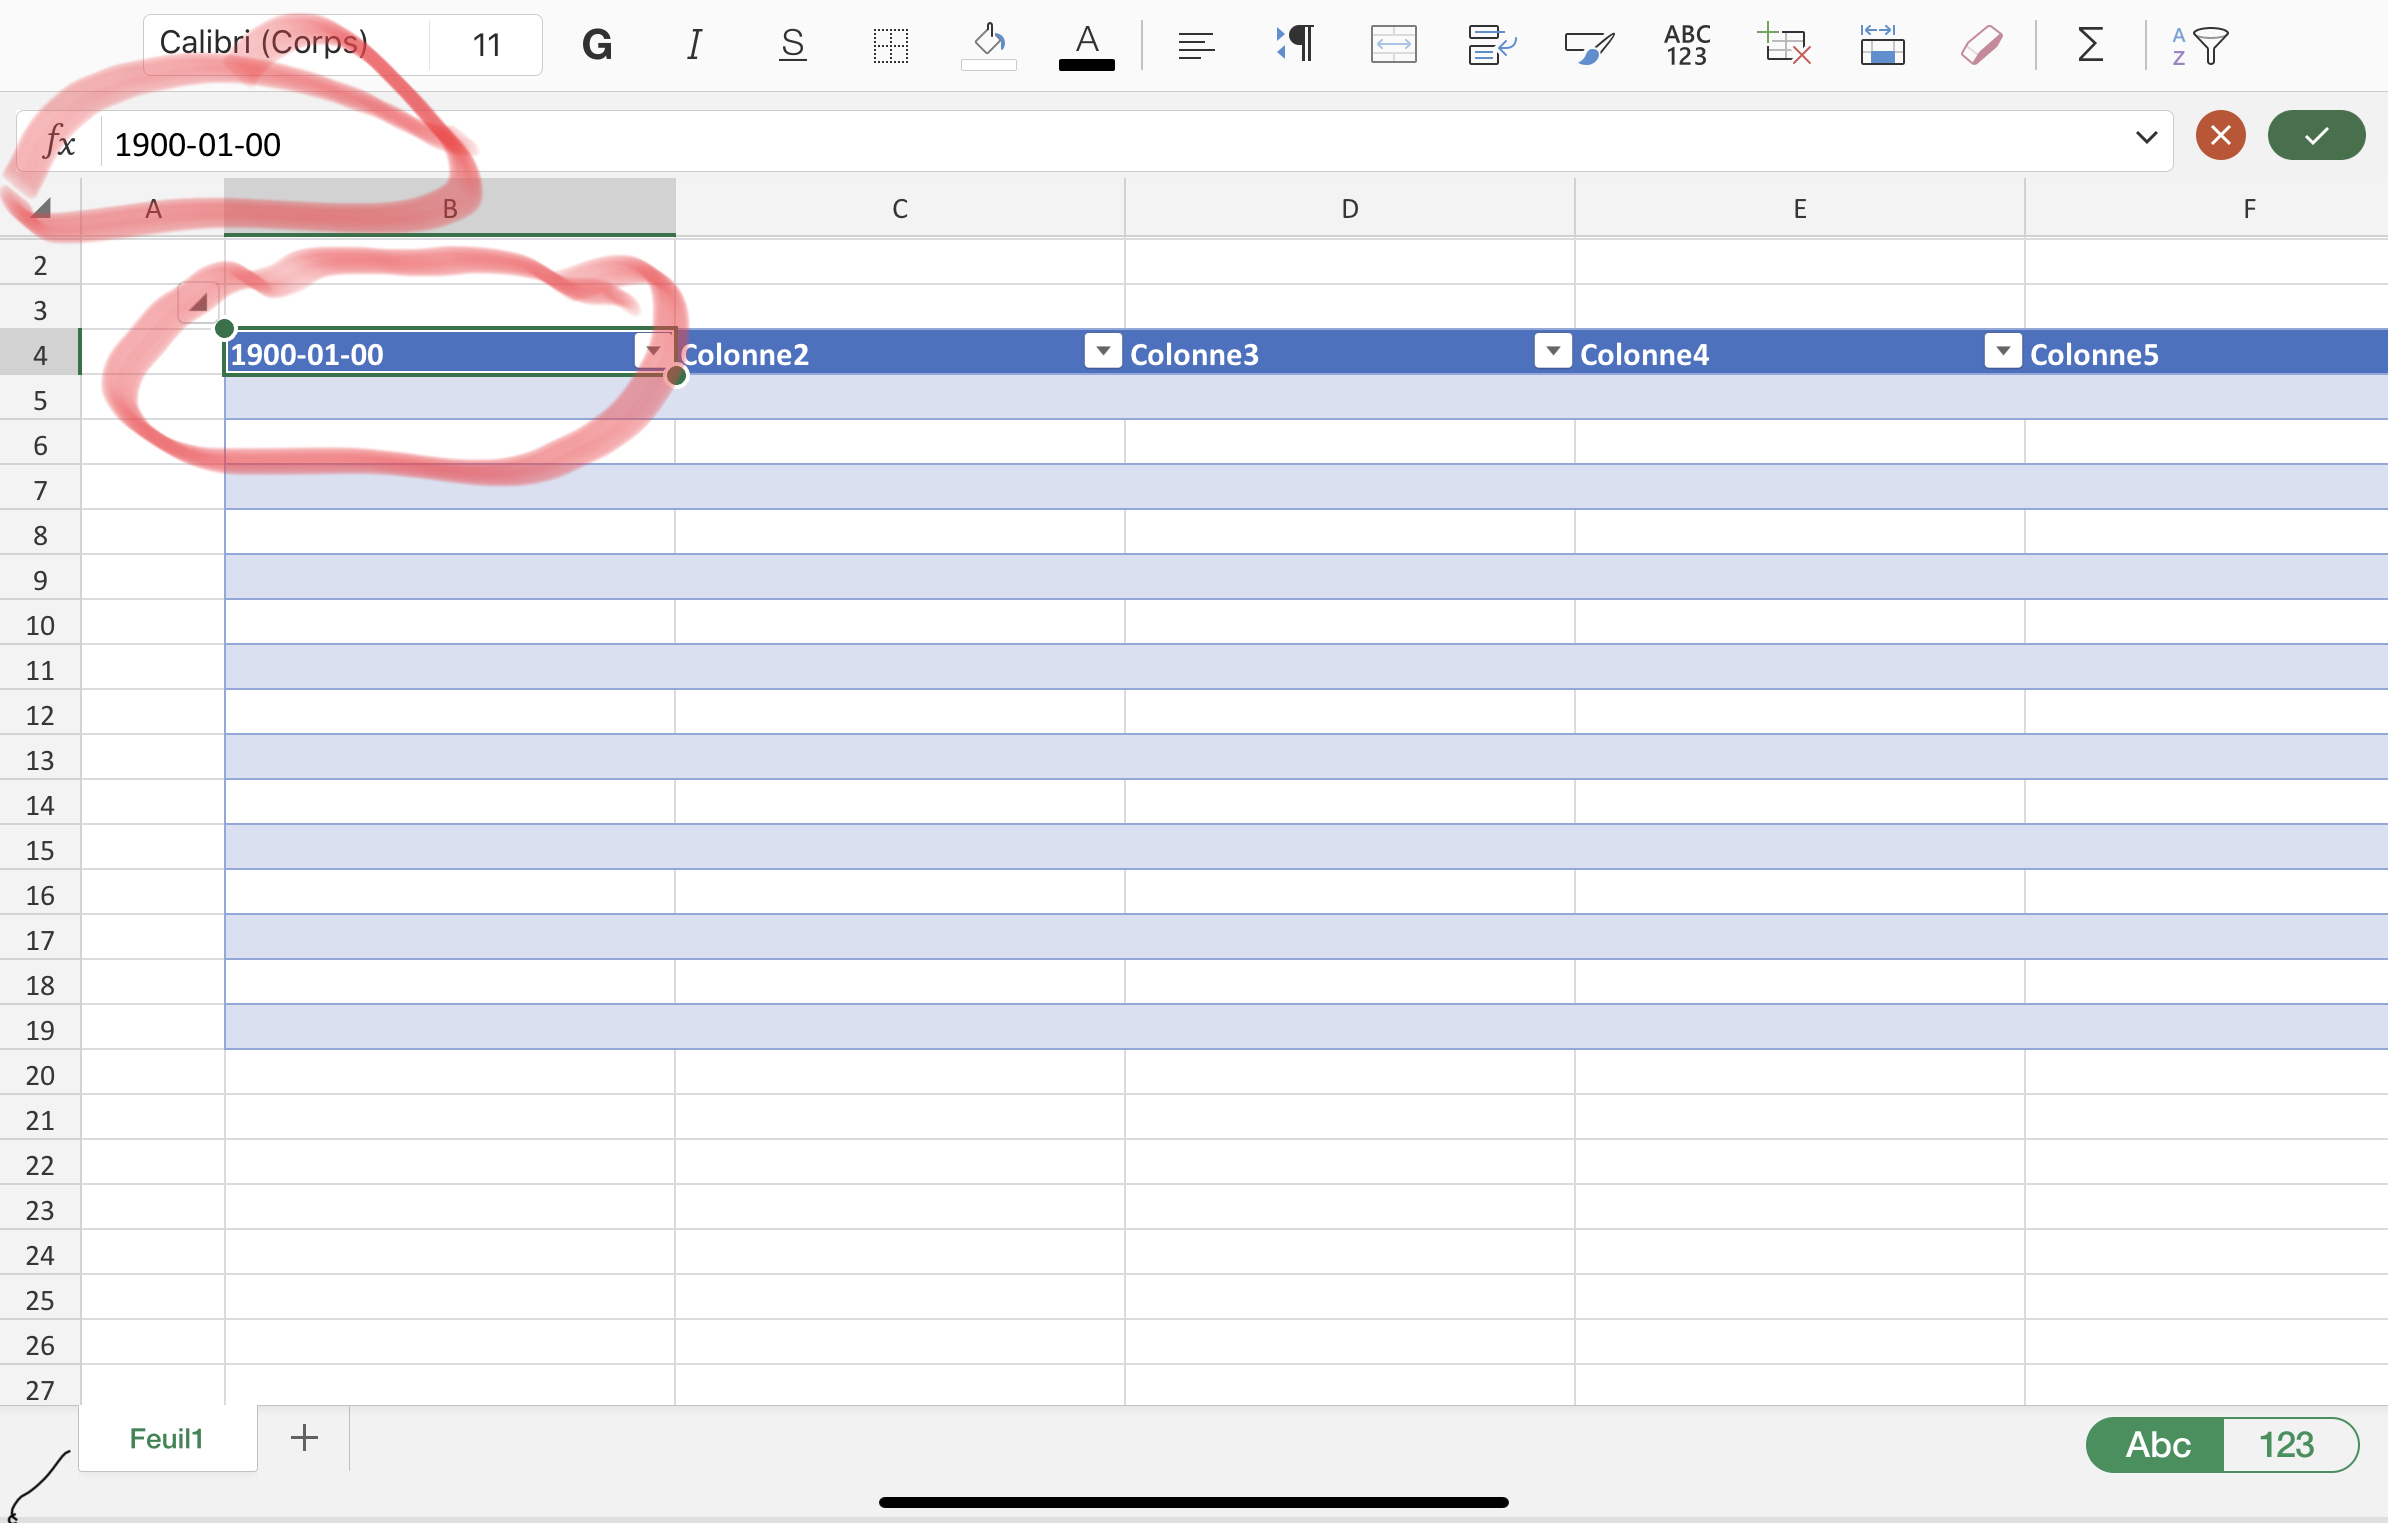The image size is (2388, 1523).
Task: Open the ABC 123 number format
Action: pyautogui.click(x=1686, y=45)
